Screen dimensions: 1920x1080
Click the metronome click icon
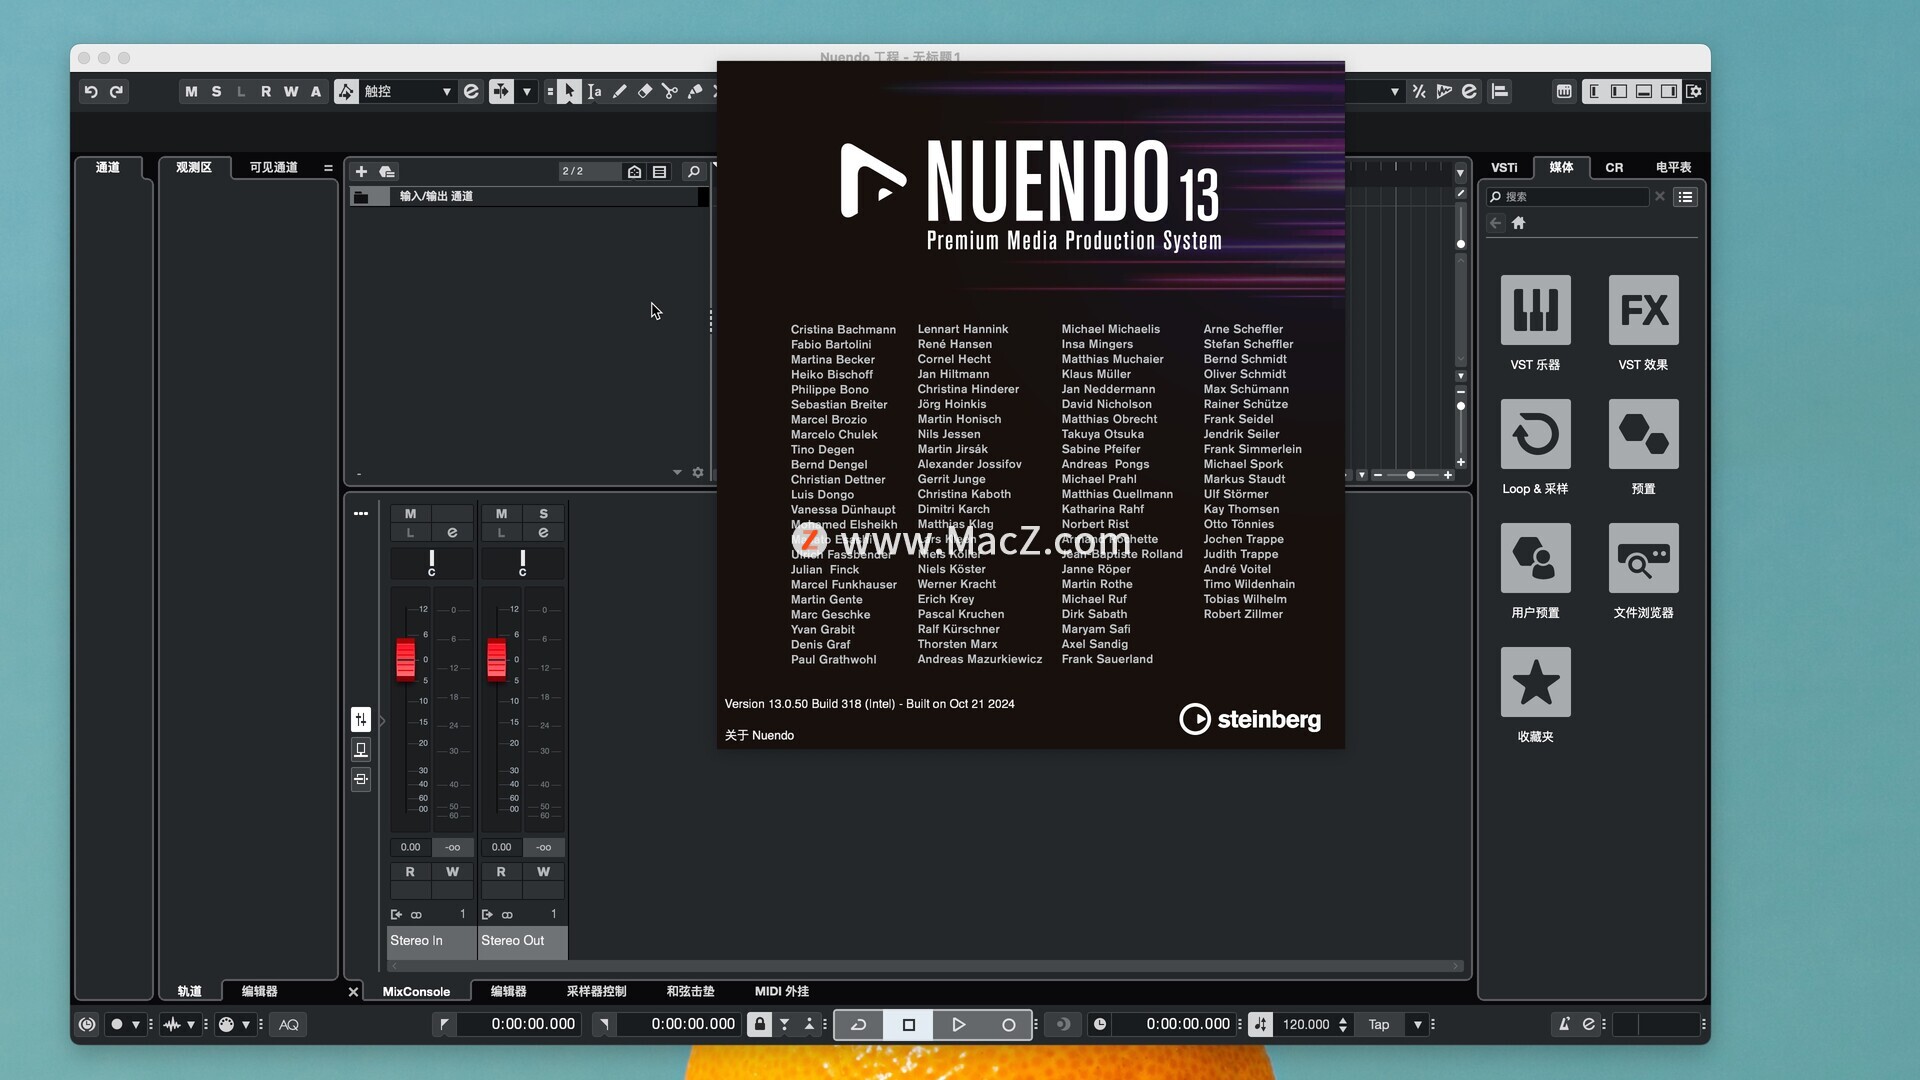coord(1563,1024)
